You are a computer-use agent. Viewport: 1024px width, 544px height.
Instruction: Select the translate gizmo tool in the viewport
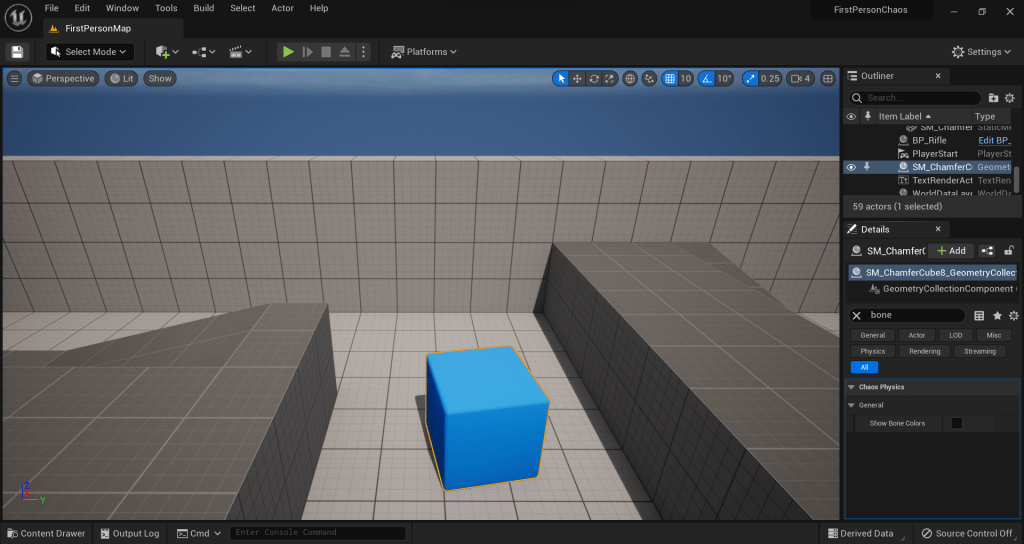577,78
